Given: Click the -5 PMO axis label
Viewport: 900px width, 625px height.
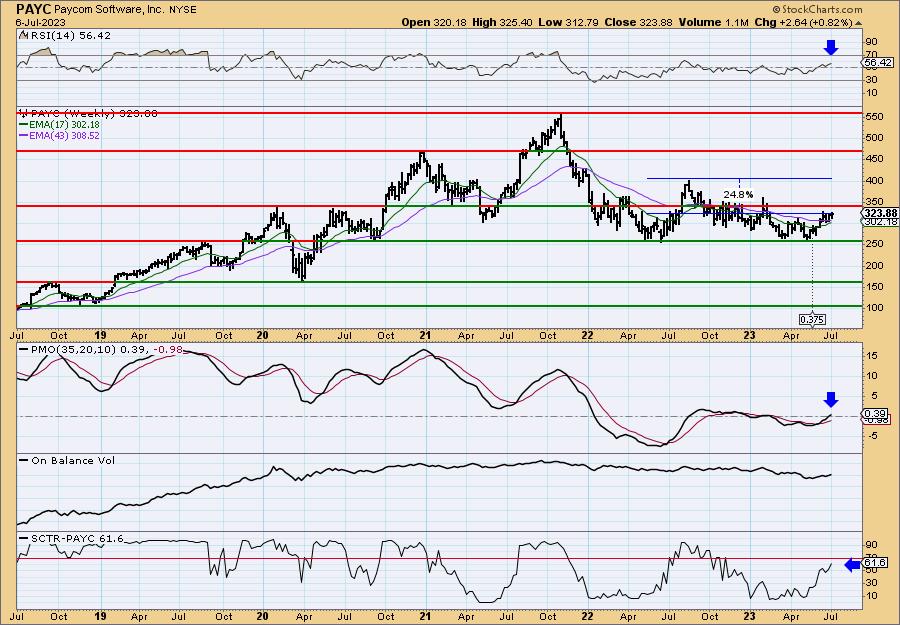Looking at the screenshot, I should tap(872, 436).
